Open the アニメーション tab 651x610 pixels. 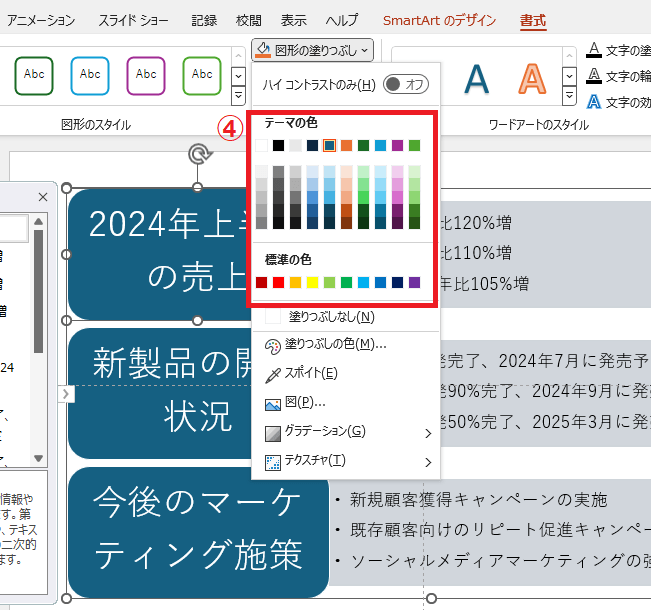pos(41,20)
